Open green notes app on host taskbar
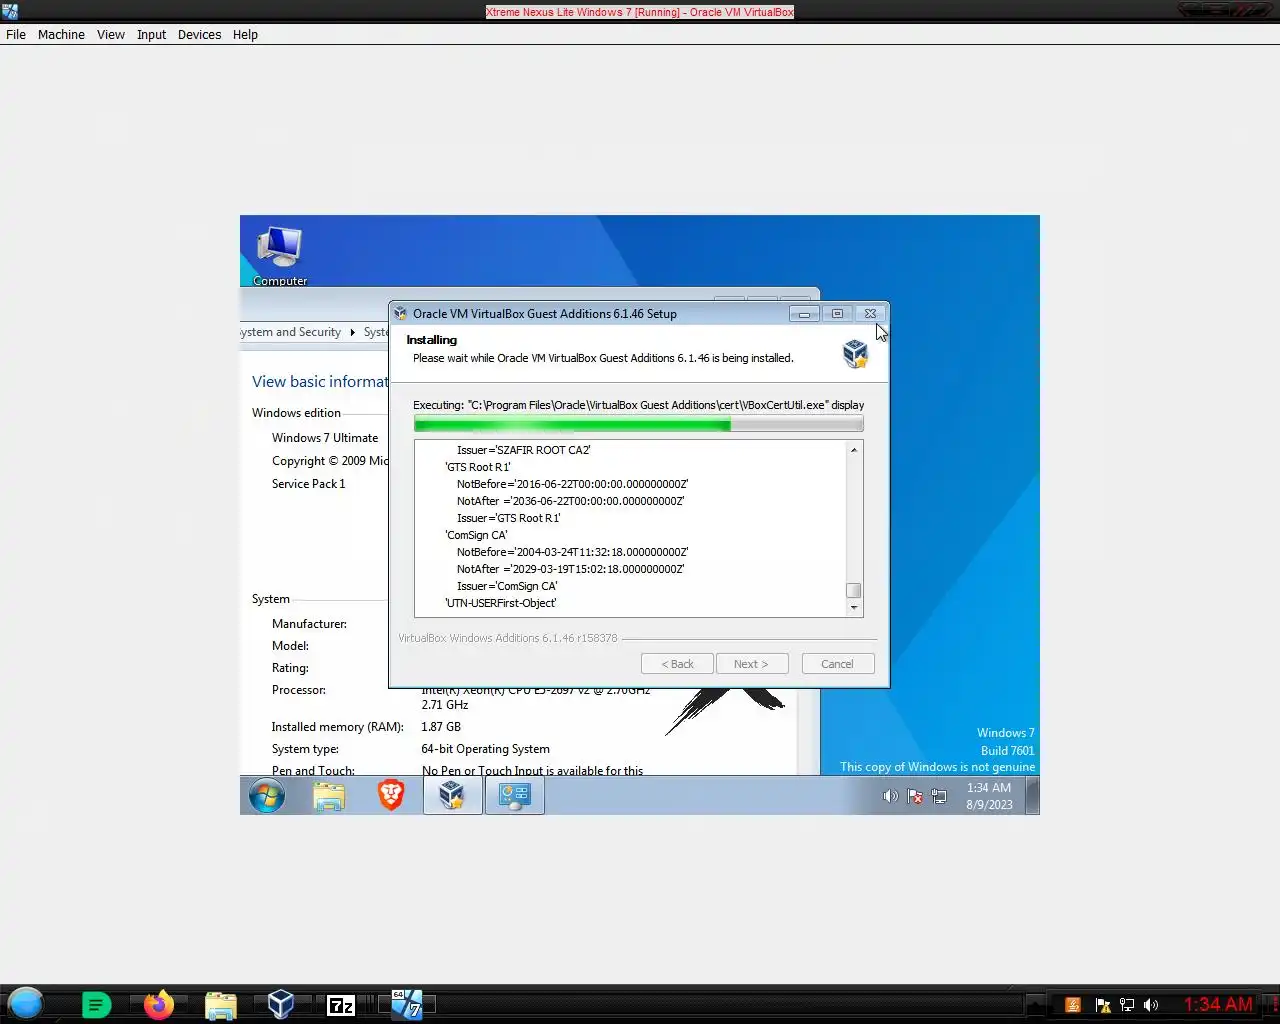 point(96,1004)
